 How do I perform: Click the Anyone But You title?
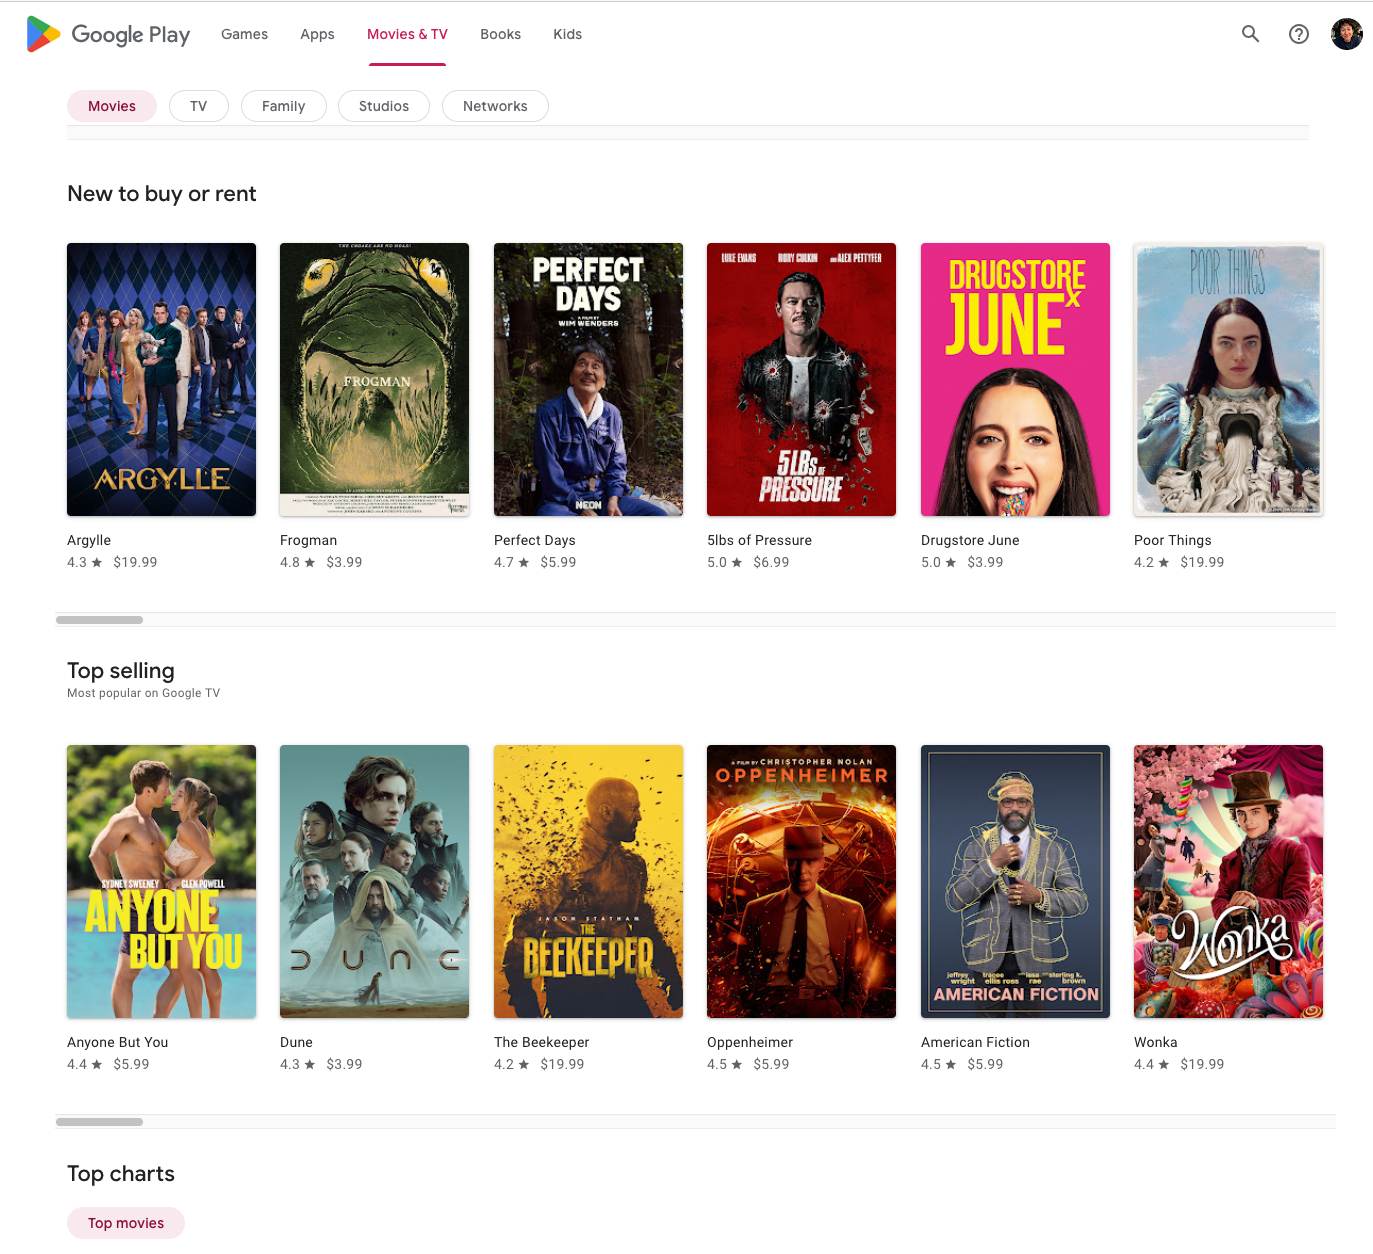coord(117,1042)
